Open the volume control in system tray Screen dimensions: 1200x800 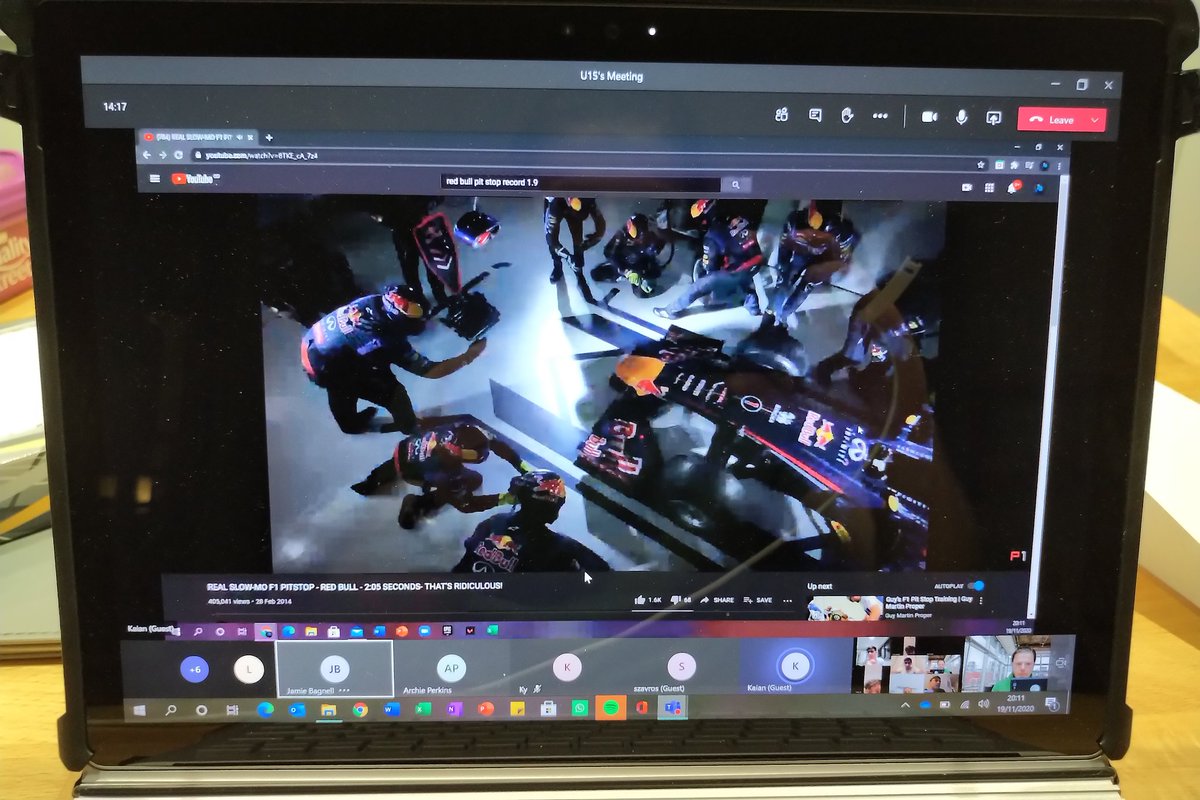coord(983,704)
